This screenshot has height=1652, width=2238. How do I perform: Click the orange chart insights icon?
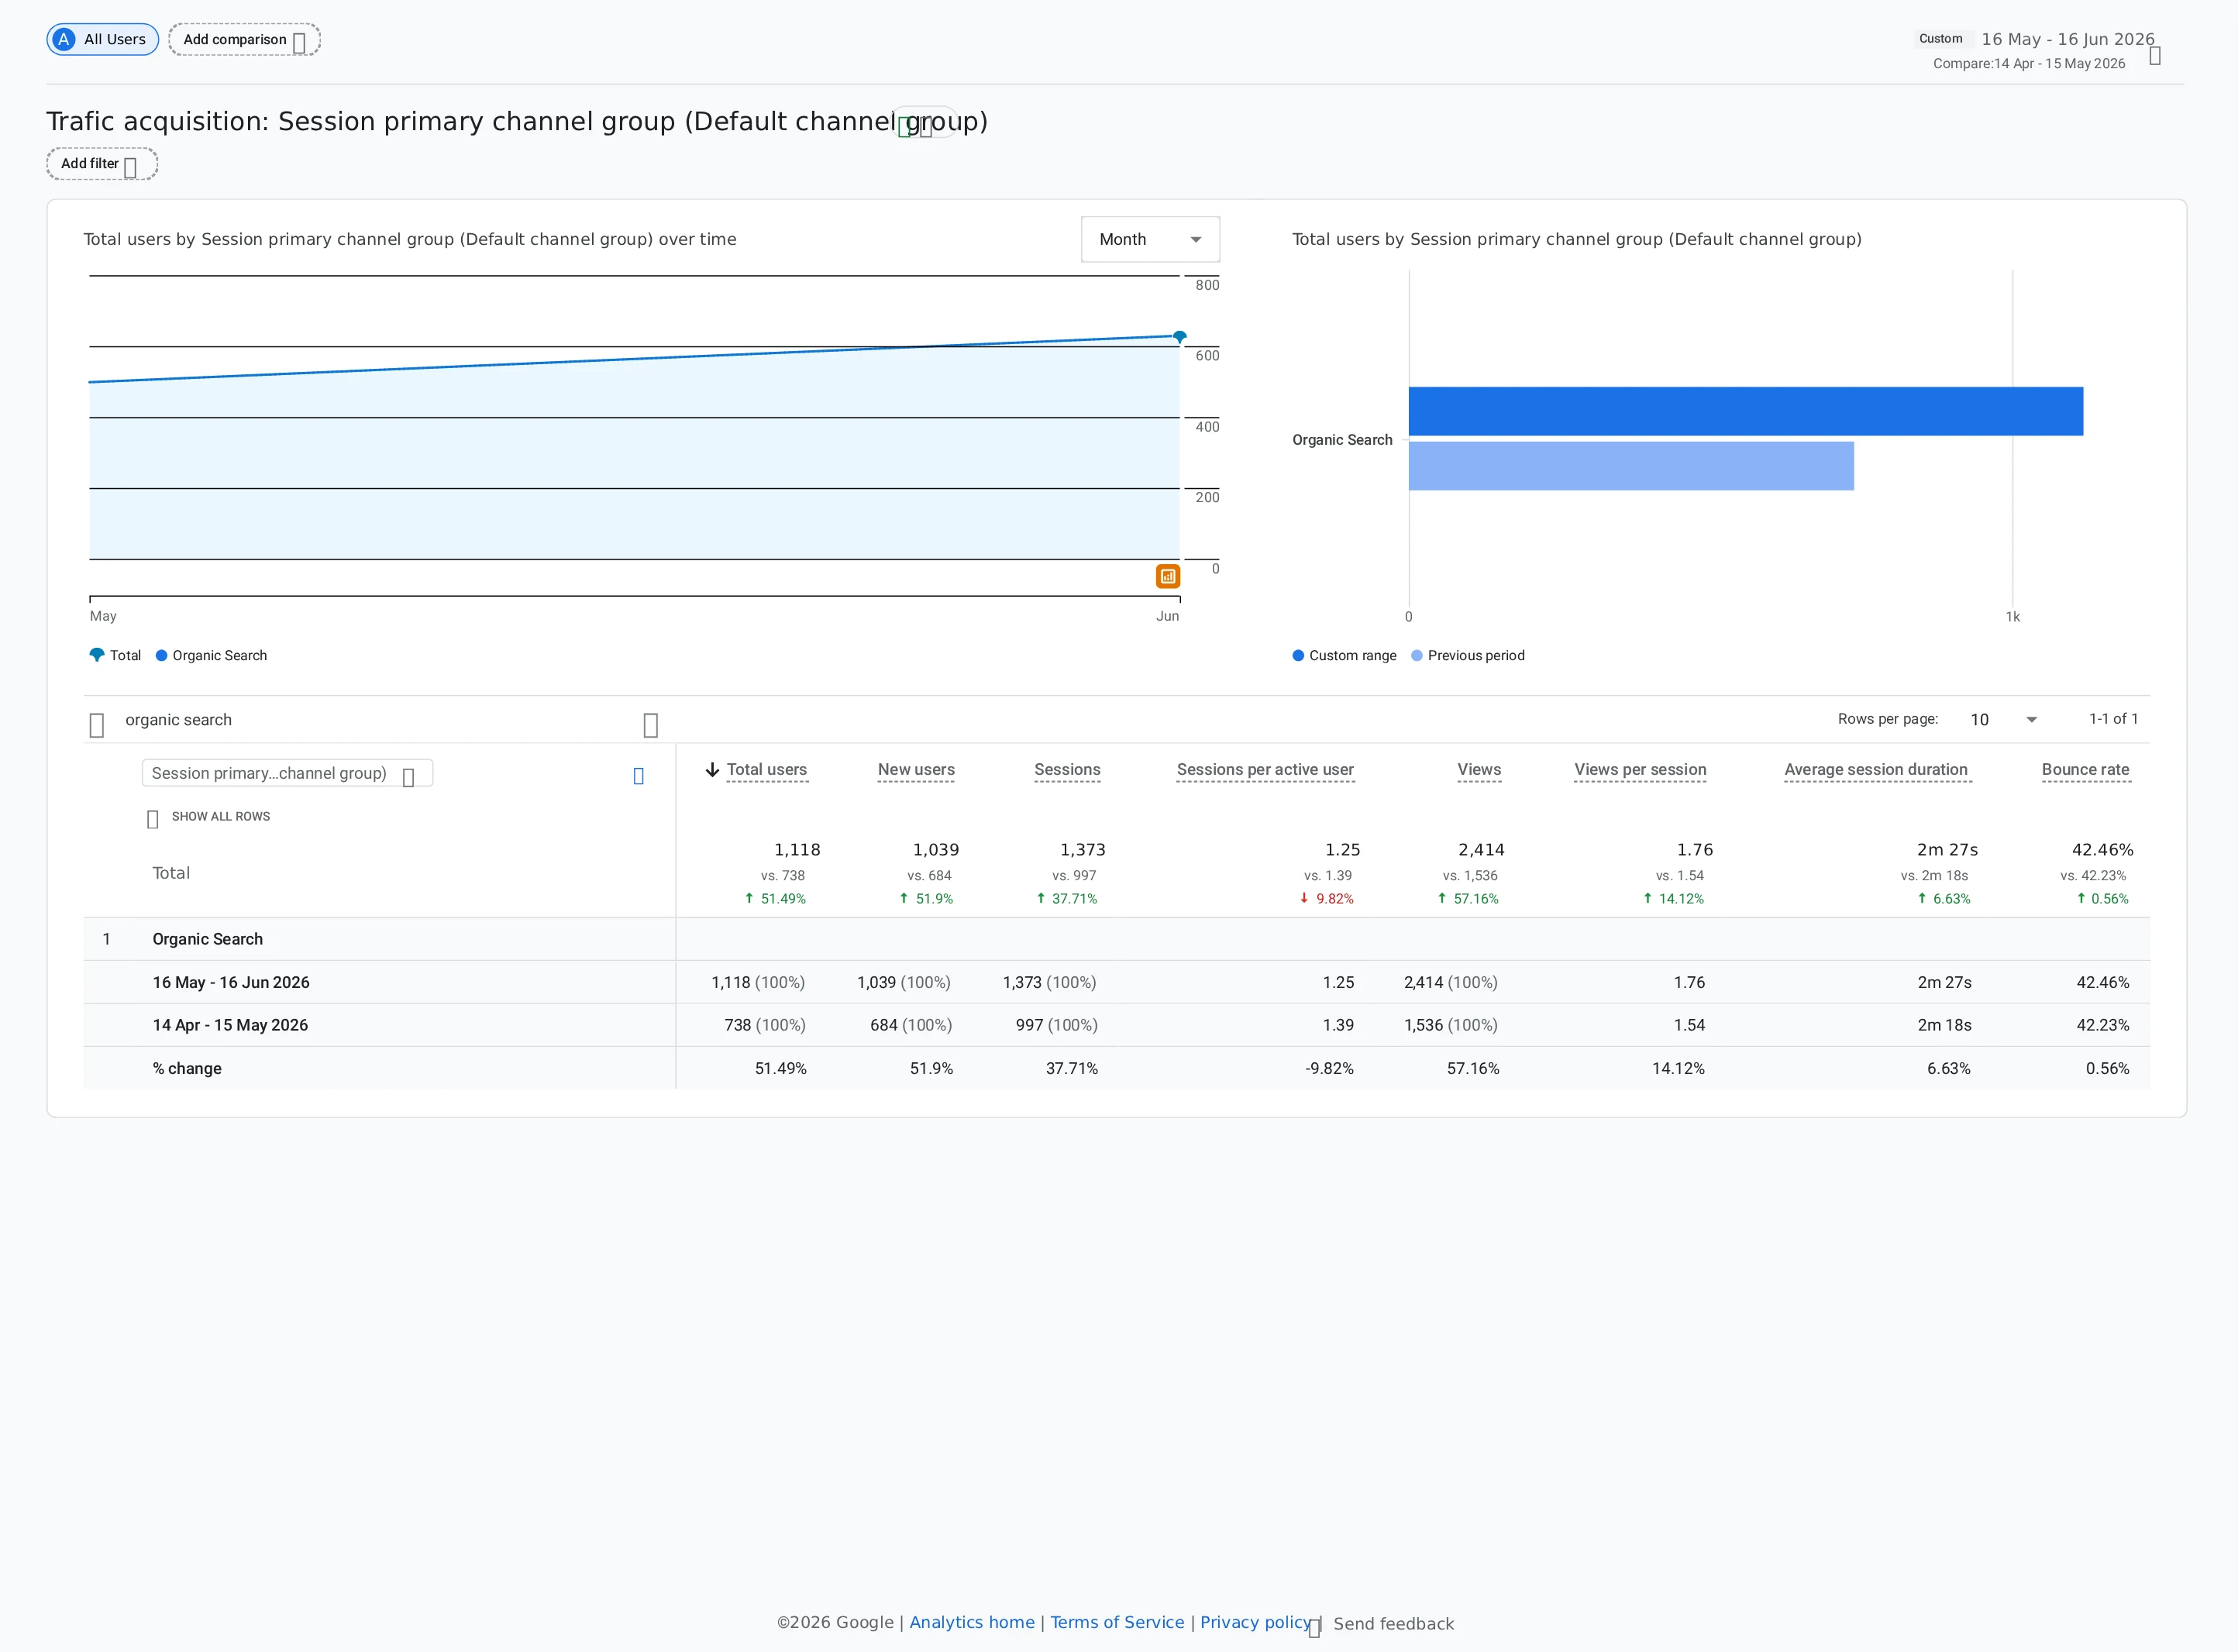click(x=1167, y=576)
